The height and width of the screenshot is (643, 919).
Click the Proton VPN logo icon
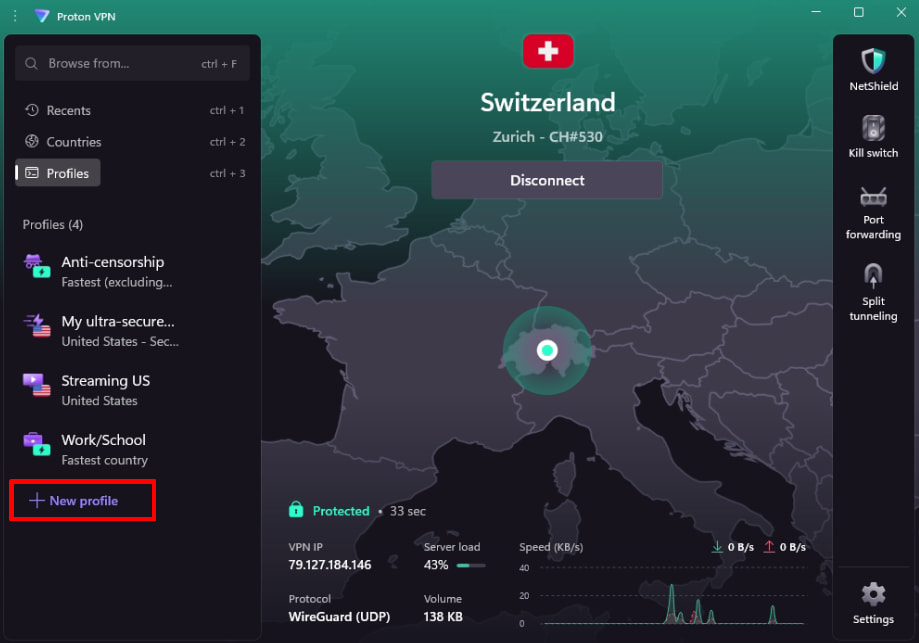point(42,16)
